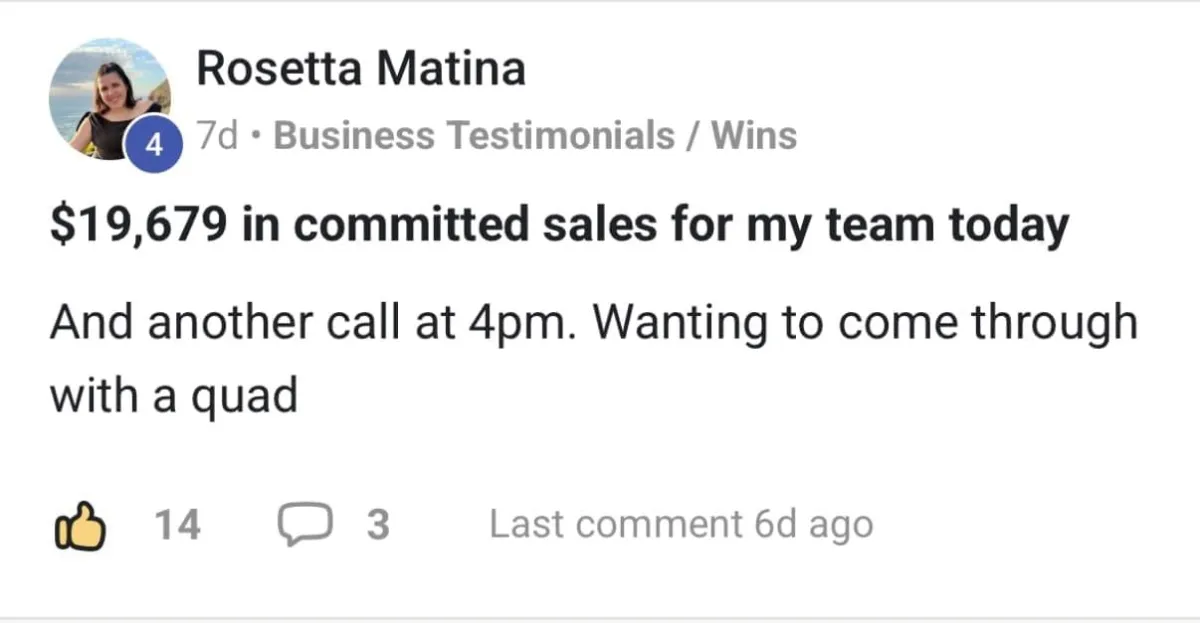Image resolution: width=1200 pixels, height=623 pixels.
Task: Click the '$19,679' amount in the title
Action: pyautogui.click(x=135, y=225)
